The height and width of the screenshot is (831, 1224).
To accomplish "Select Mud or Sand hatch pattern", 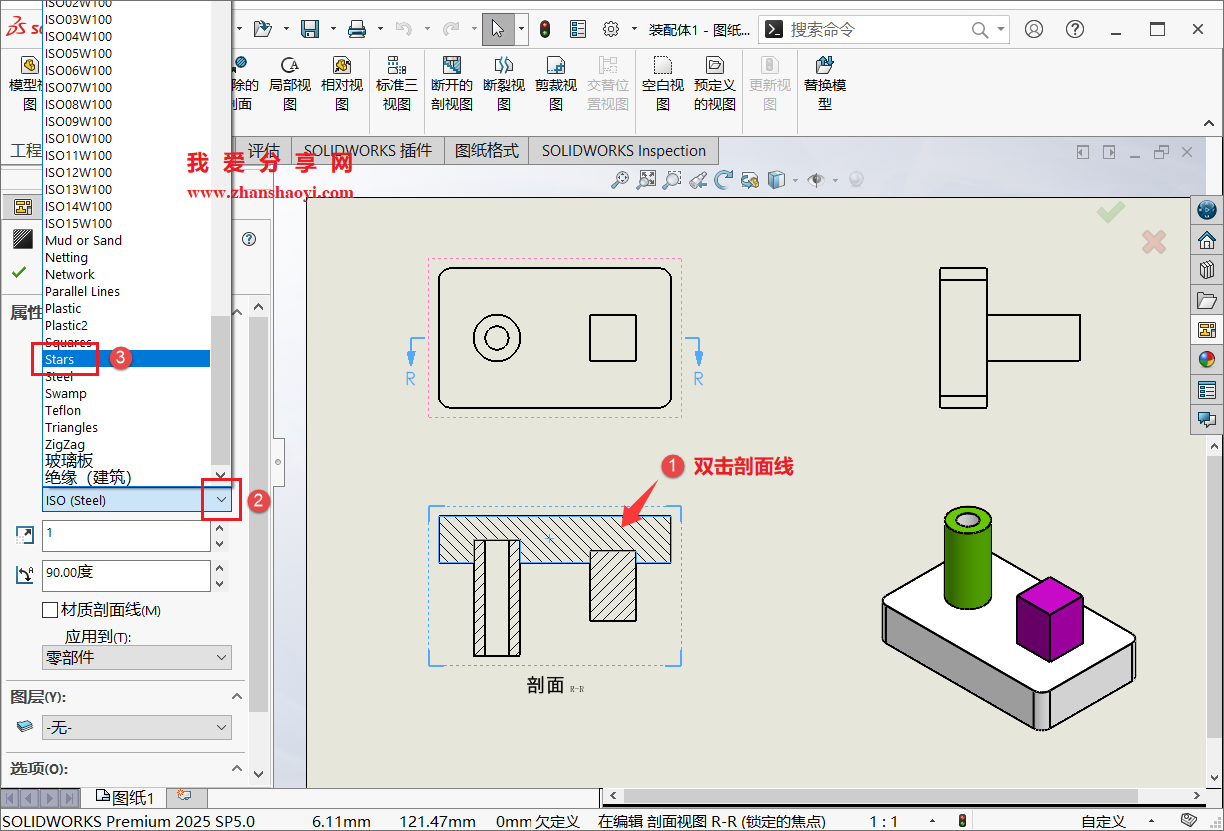I will click(126, 240).
